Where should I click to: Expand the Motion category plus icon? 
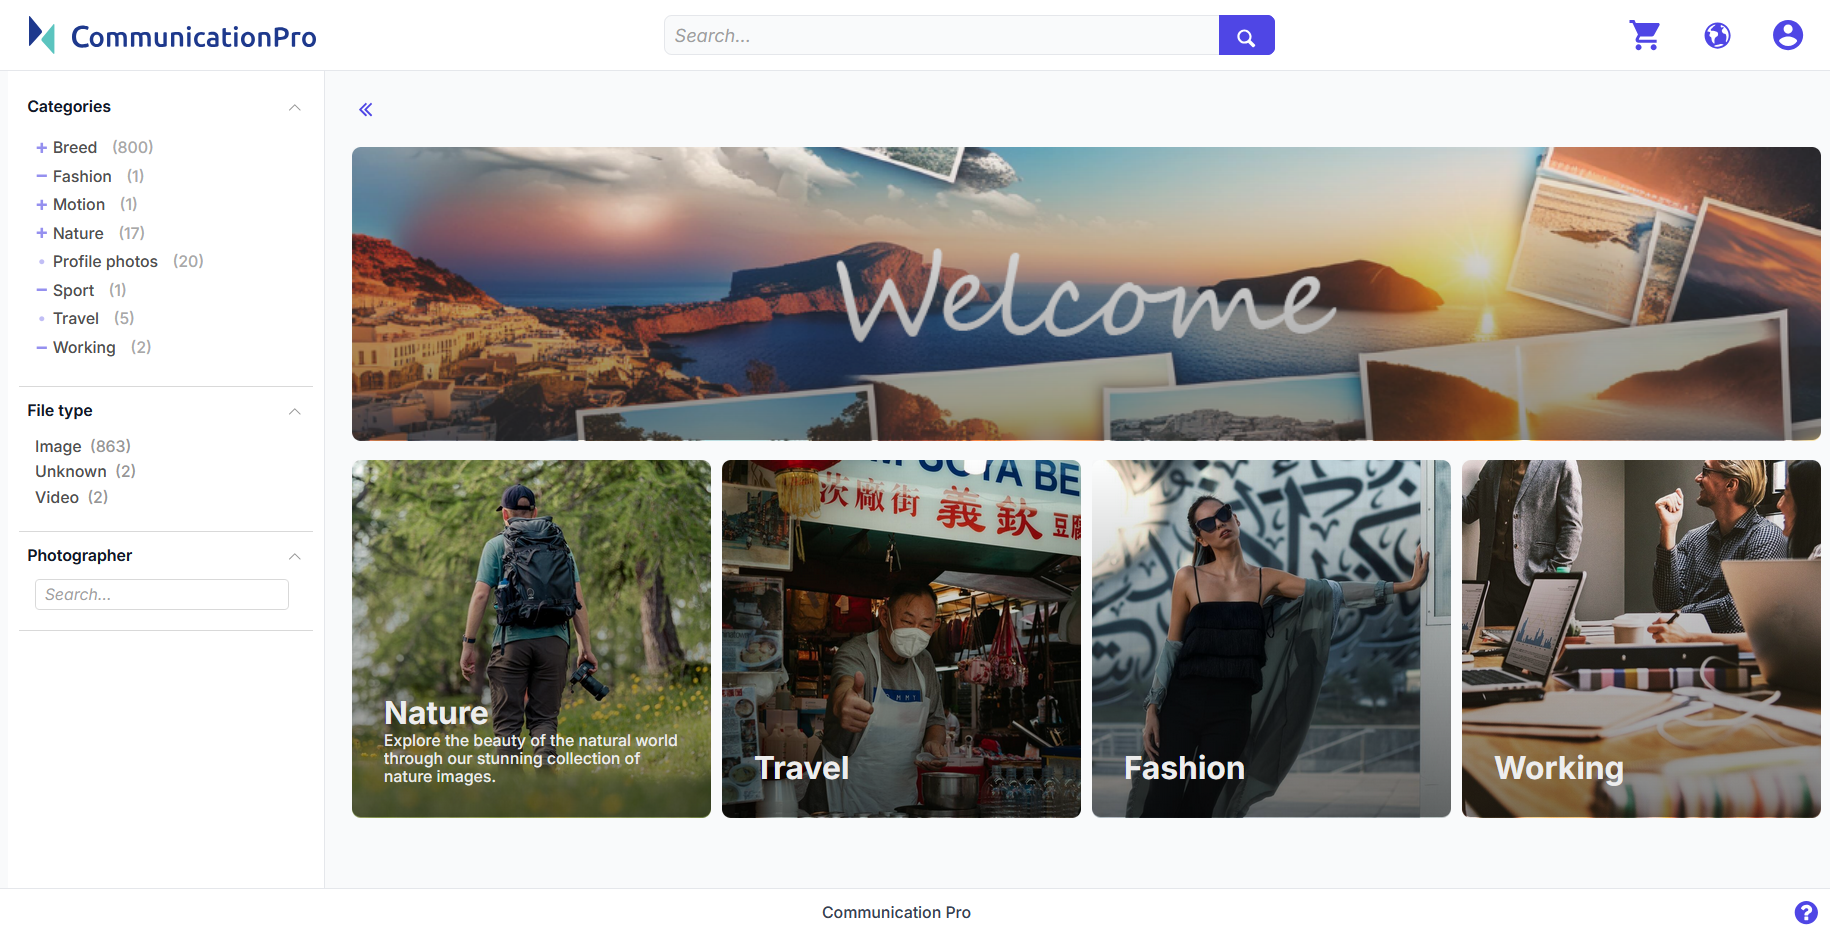(x=42, y=205)
